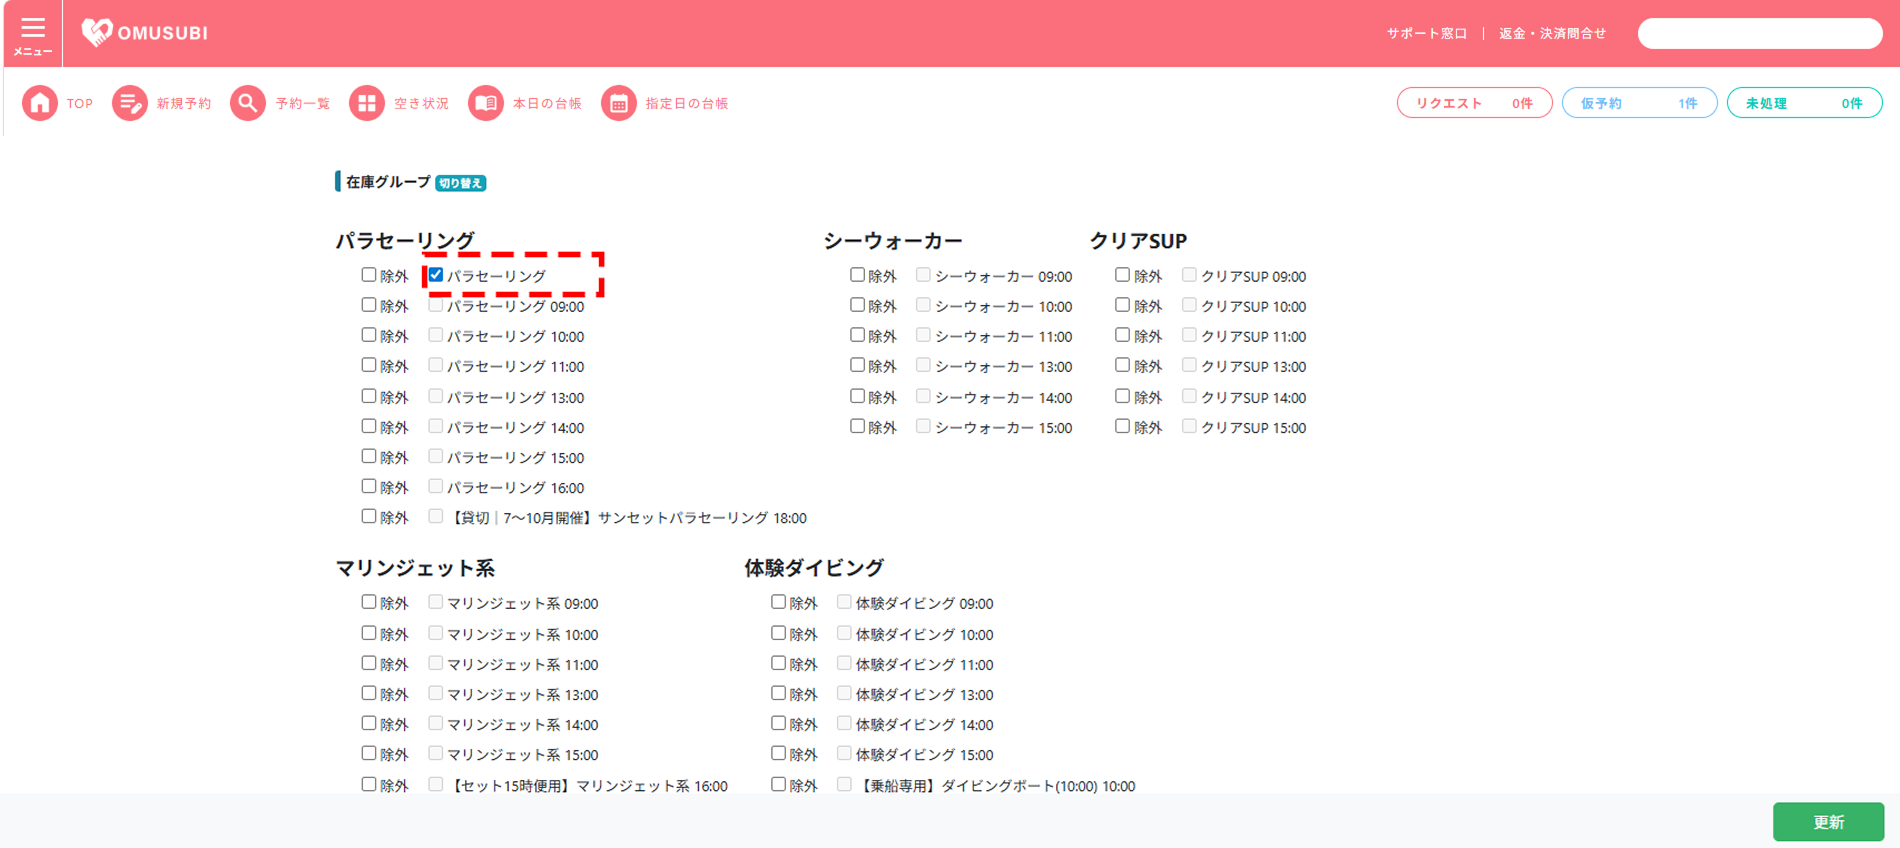Image resolution: width=1900 pixels, height=848 pixels.
Task: Click the シーウォーカー 10:00 label
Action: click(1003, 307)
